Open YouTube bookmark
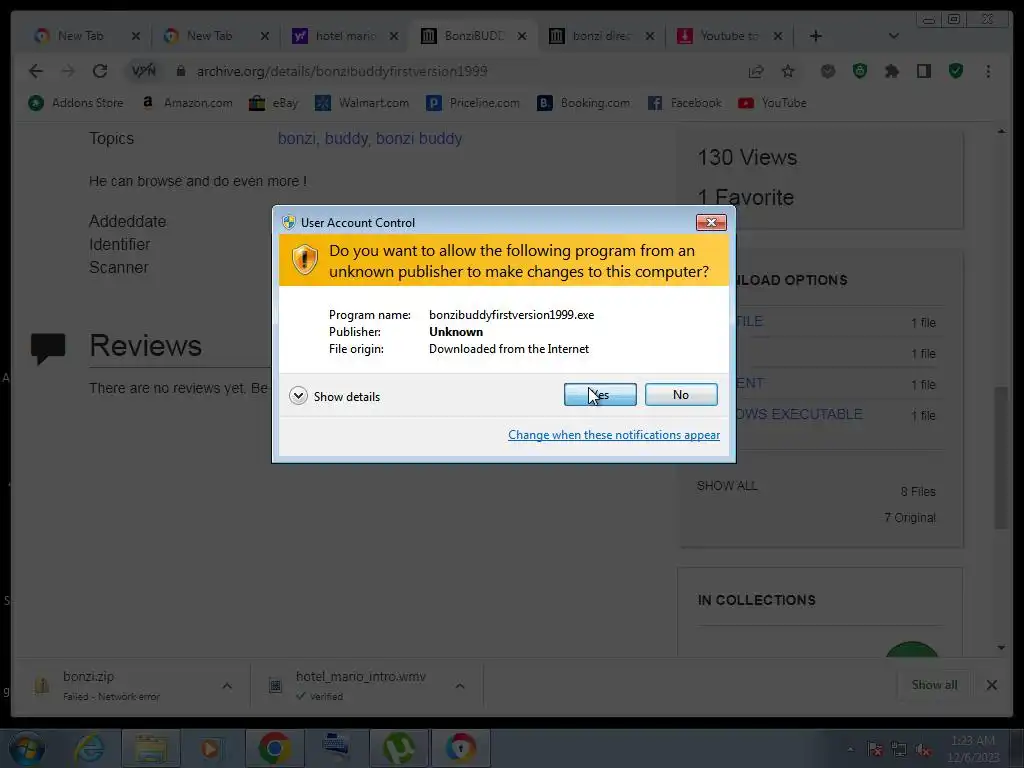Viewport: 1024px width, 768px height. tap(773, 103)
